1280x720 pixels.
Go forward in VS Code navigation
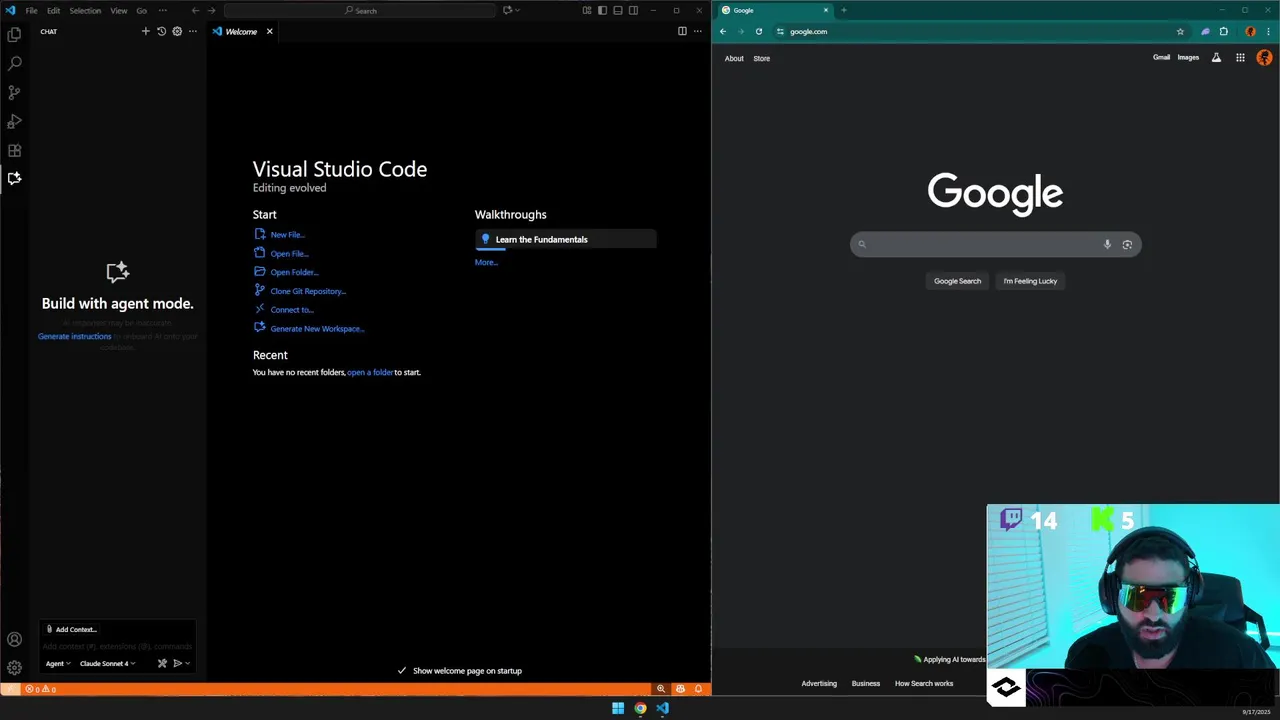(211, 10)
